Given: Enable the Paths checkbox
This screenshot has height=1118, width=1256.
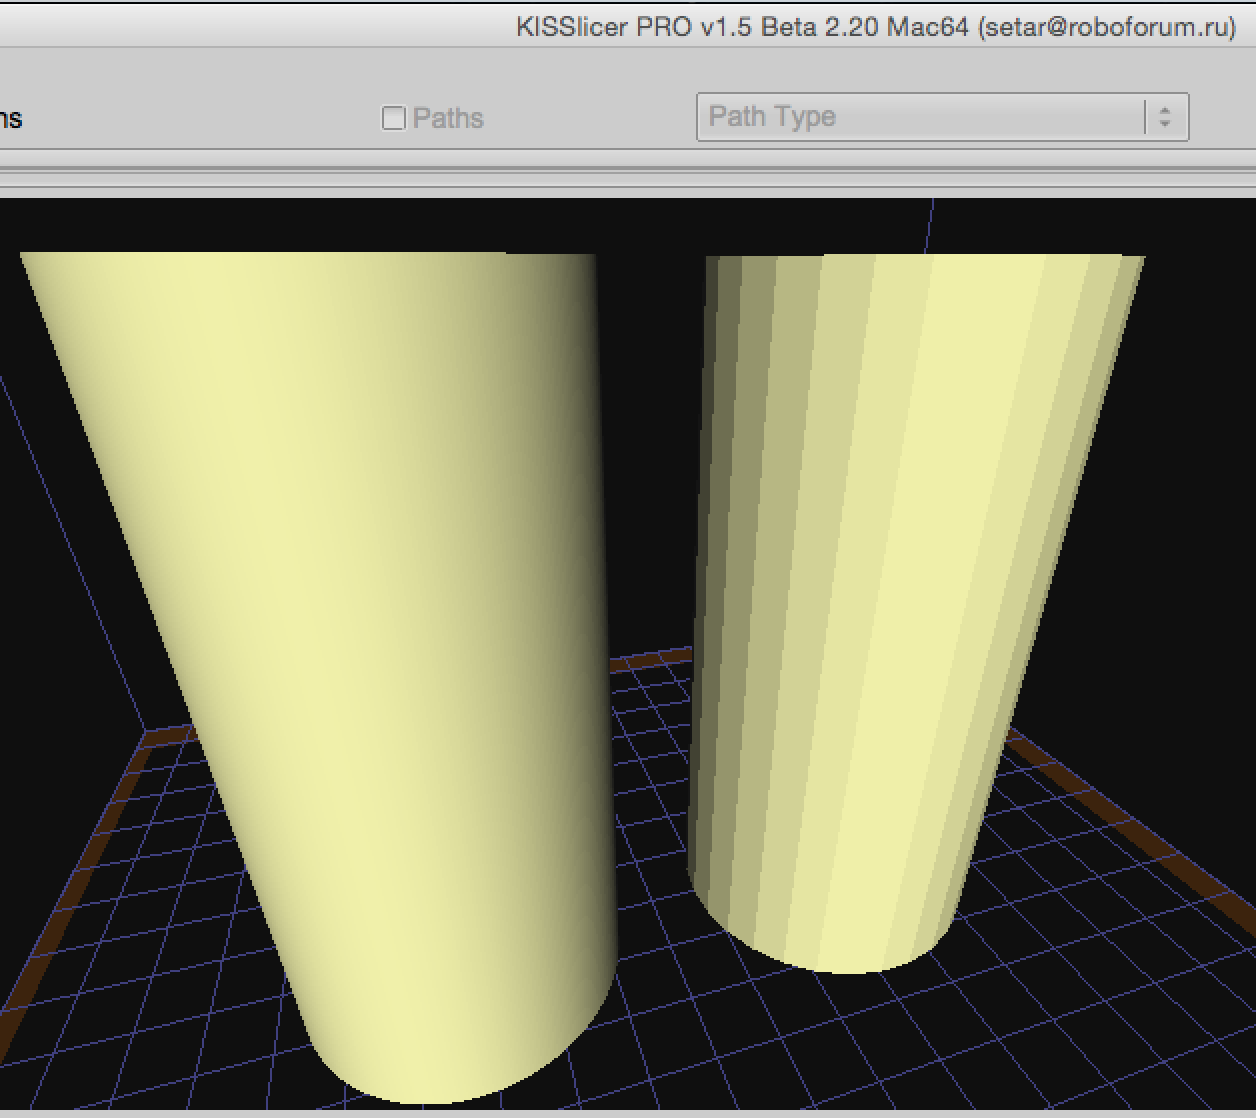Looking at the screenshot, I should coord(394,118).
